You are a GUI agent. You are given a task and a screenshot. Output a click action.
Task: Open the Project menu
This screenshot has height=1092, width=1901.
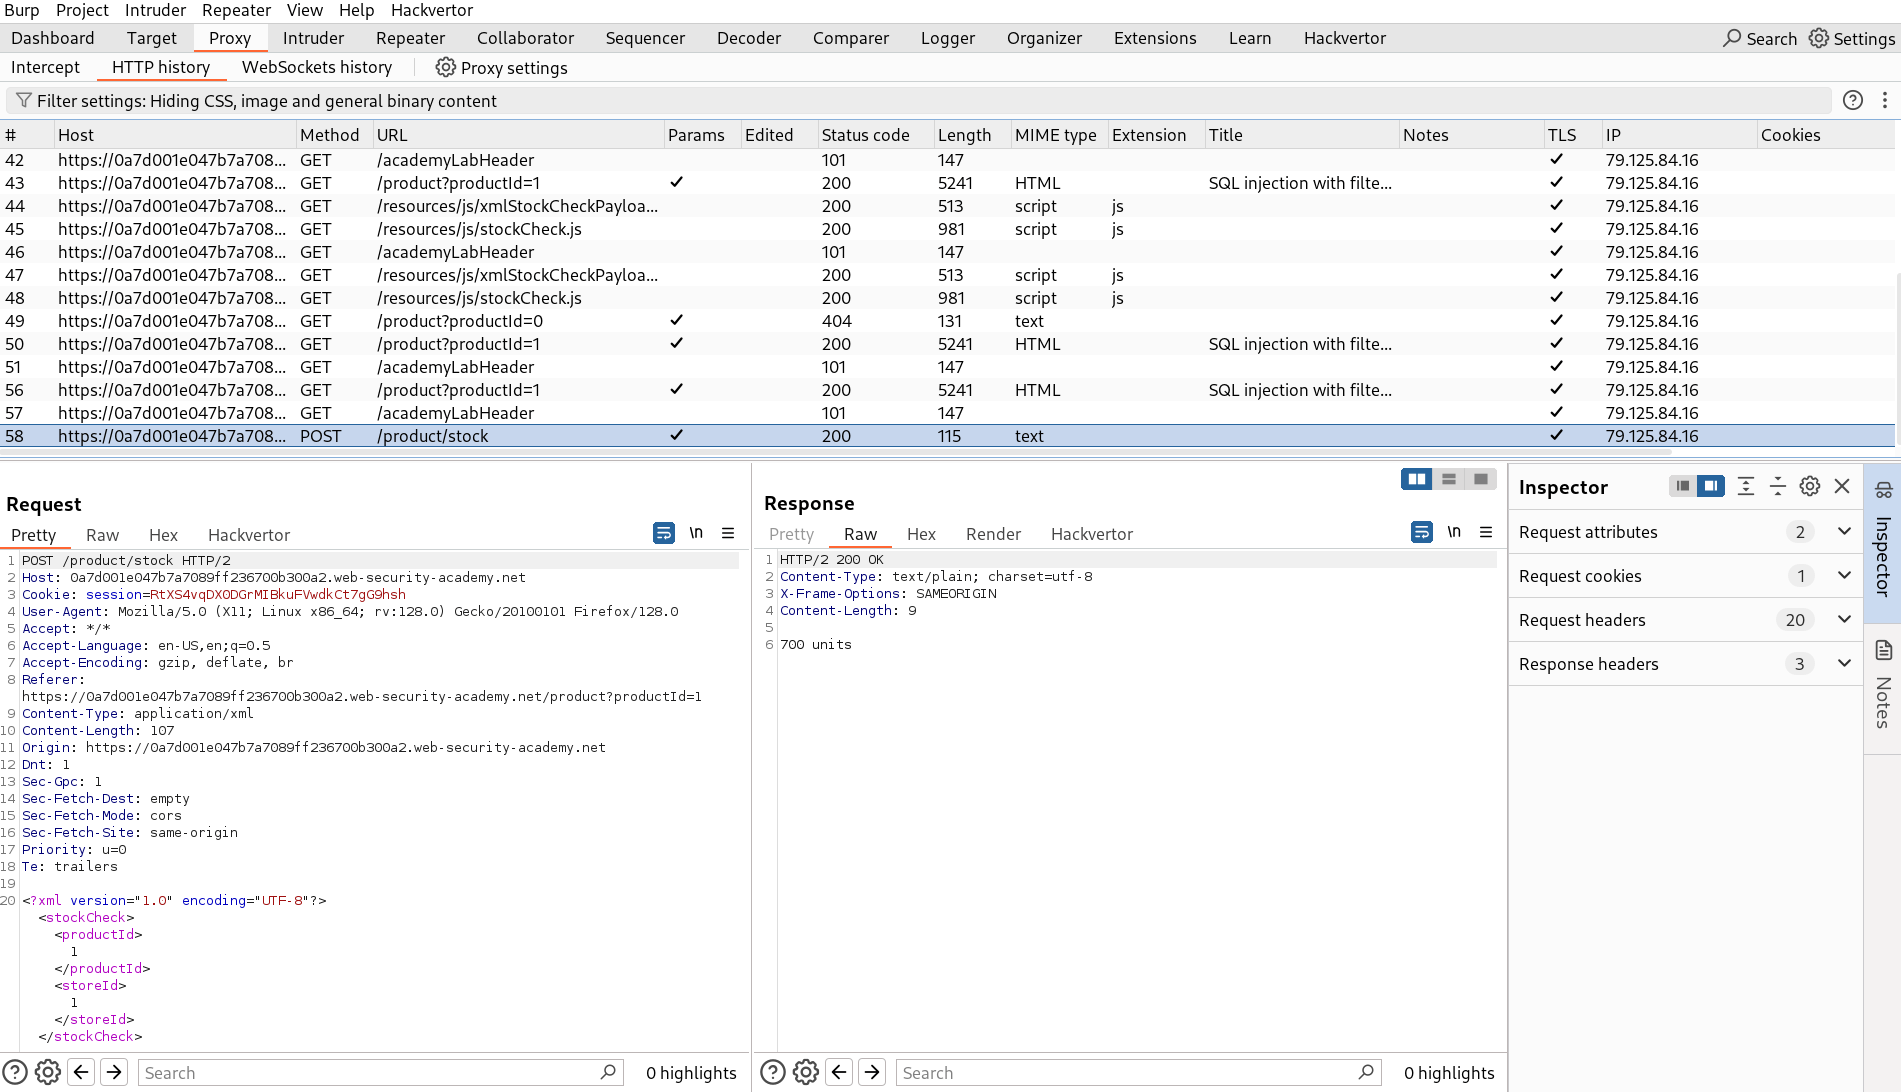click(82, 10)
